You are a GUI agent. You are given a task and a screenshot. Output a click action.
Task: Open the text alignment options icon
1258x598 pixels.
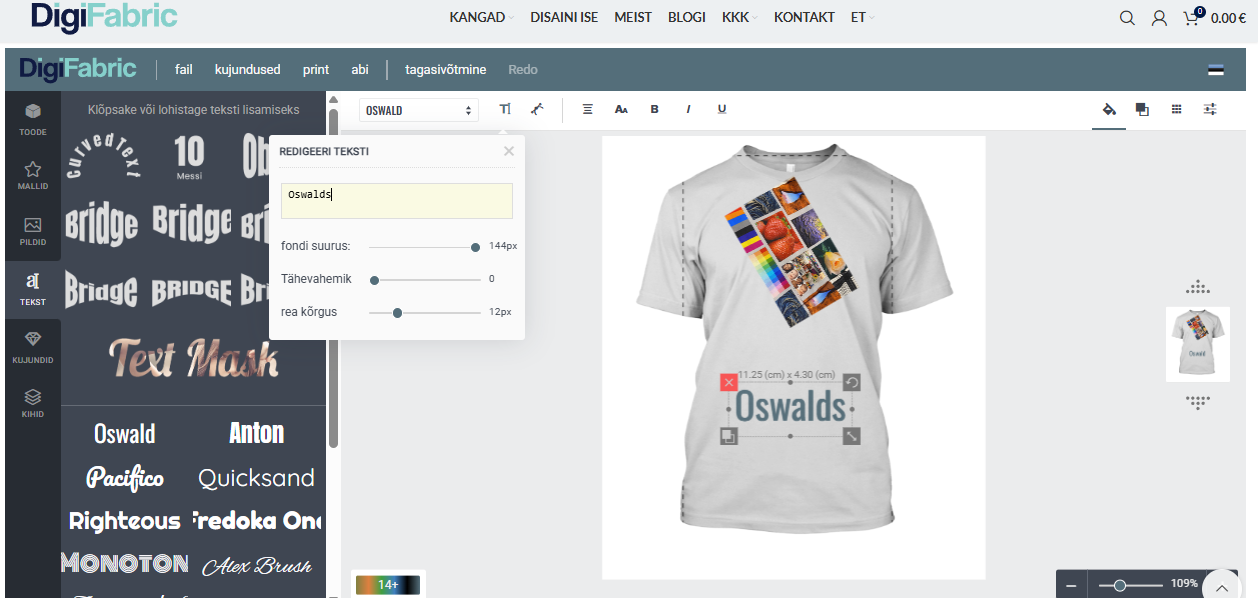point(588,109)
